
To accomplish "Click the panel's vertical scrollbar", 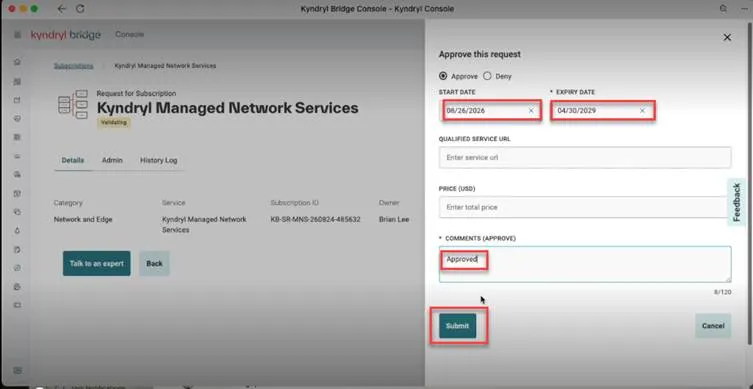I will pyautogui.click(x=750, y=182).
